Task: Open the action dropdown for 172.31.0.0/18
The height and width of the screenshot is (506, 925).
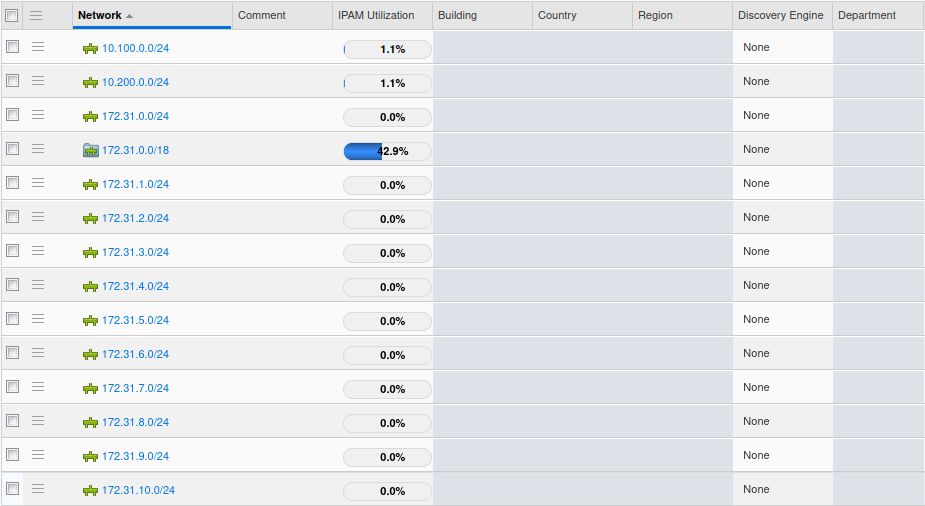Action: point(38,149)
